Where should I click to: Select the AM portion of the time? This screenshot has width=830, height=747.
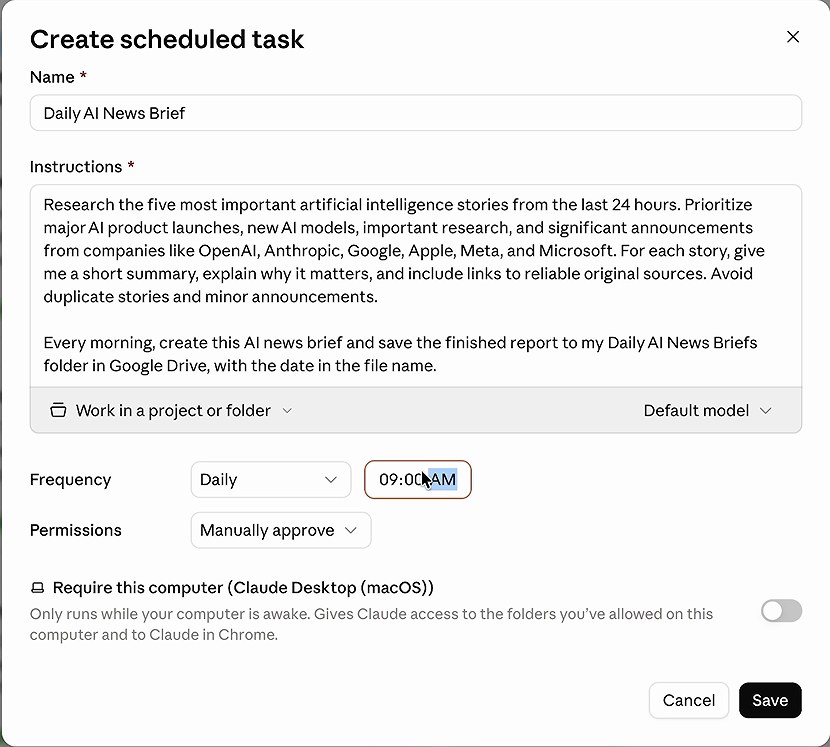pos(444,480)
